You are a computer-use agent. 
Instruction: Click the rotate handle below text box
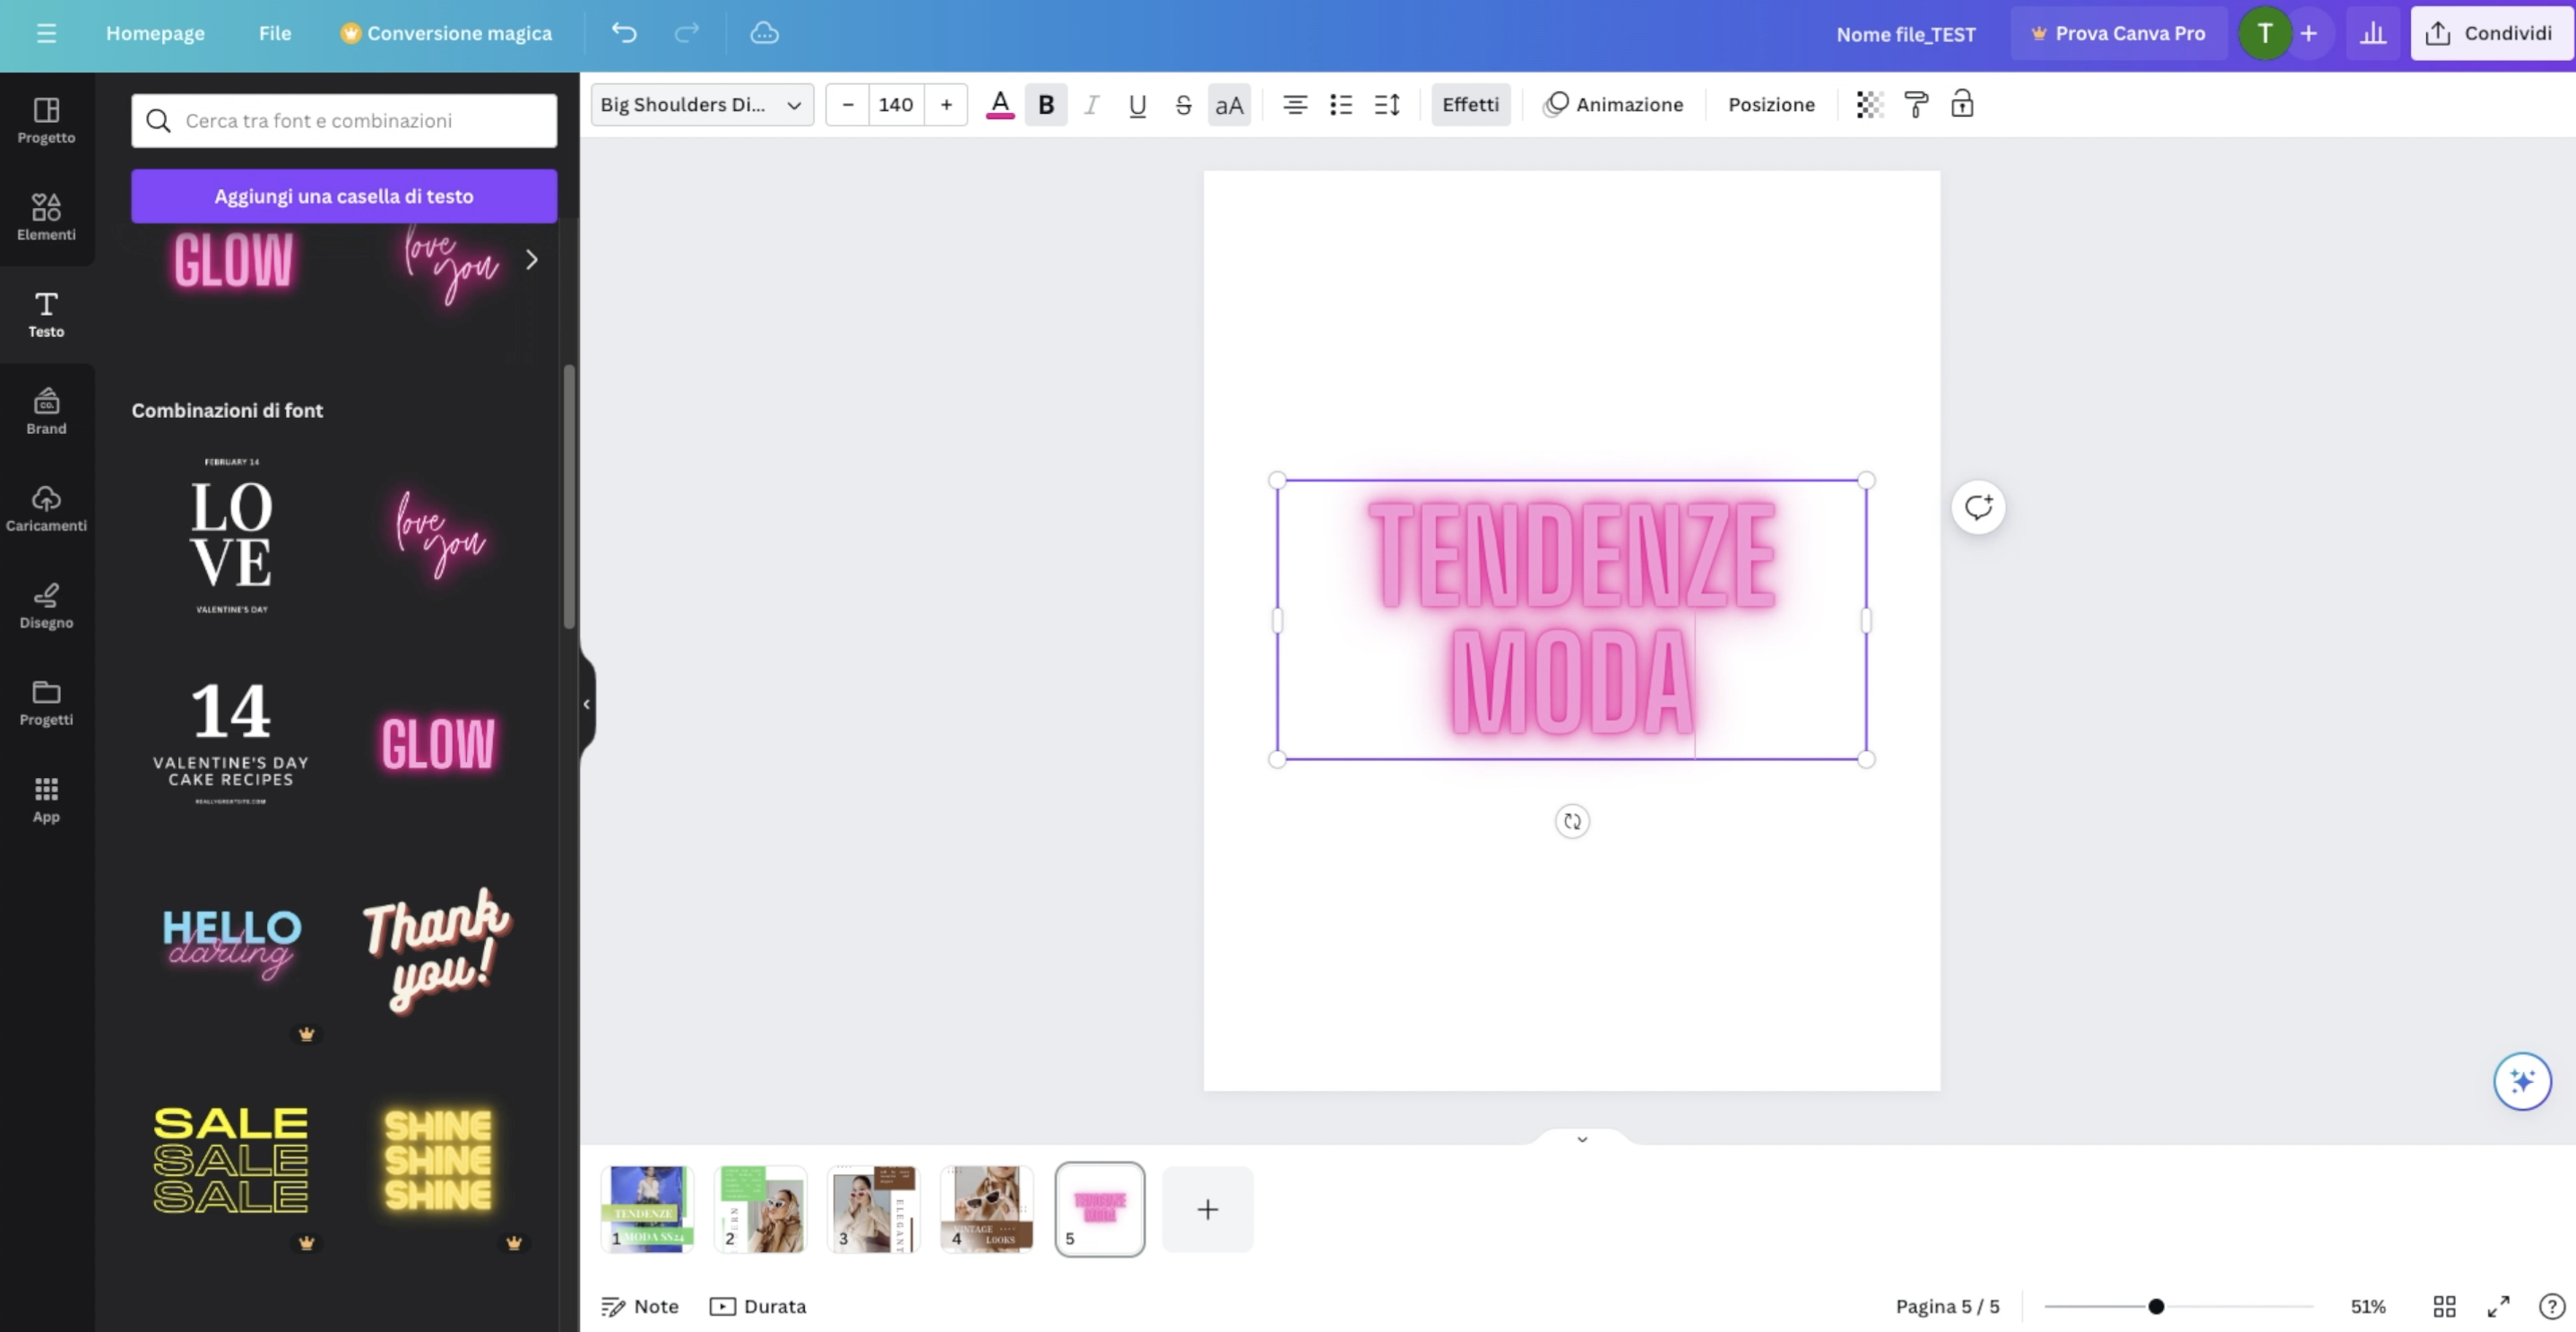1571,821
